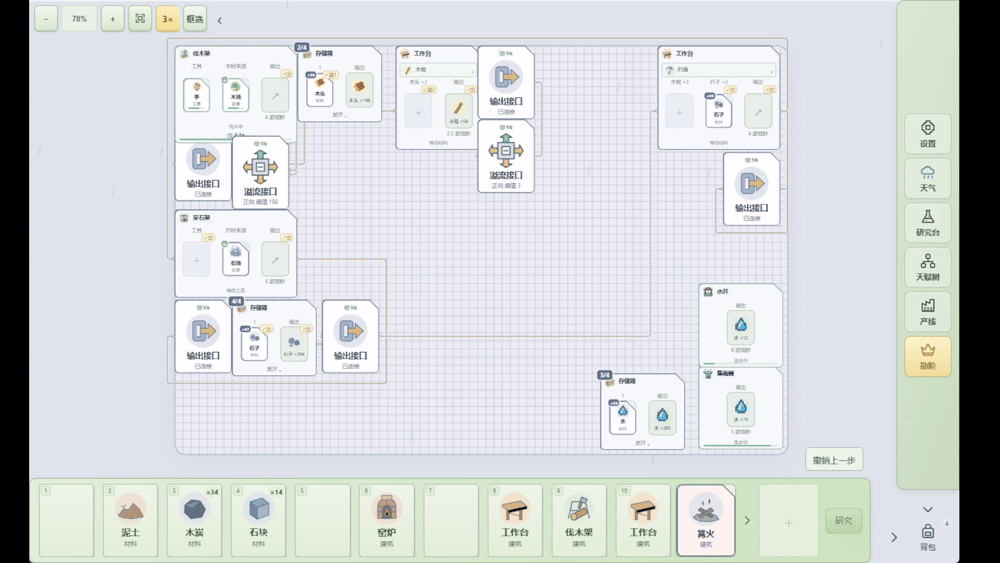Collapse right sidebar with down chevron

(927, 509)
